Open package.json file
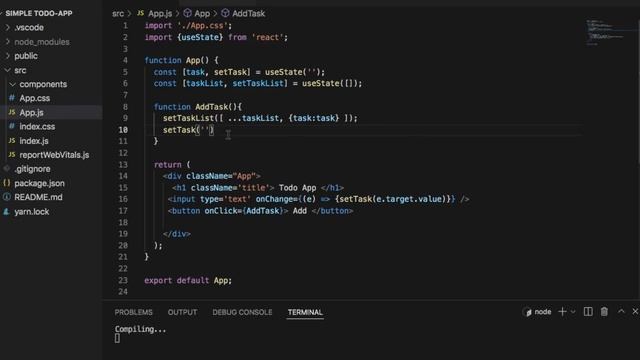 pos(39,183)
